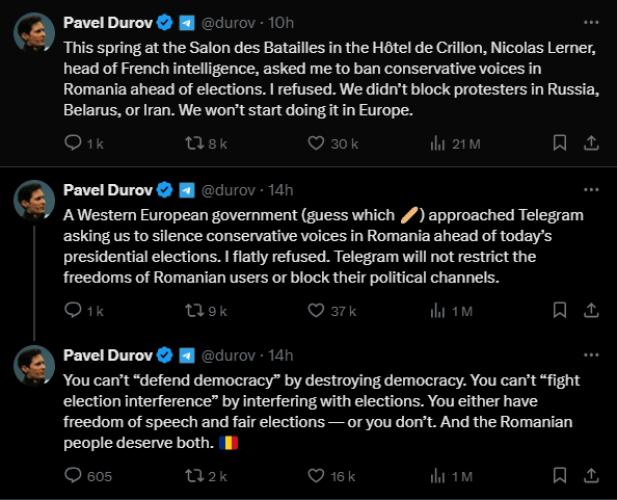
Task: Open more options on the 10h tweet
Action: [x=591, y=22]
